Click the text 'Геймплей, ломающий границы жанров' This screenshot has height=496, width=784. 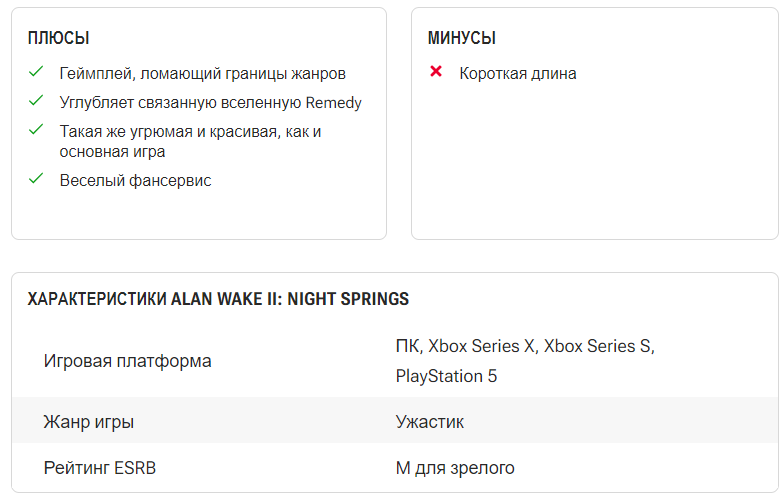pyautogui.click(x=202, y=74)
